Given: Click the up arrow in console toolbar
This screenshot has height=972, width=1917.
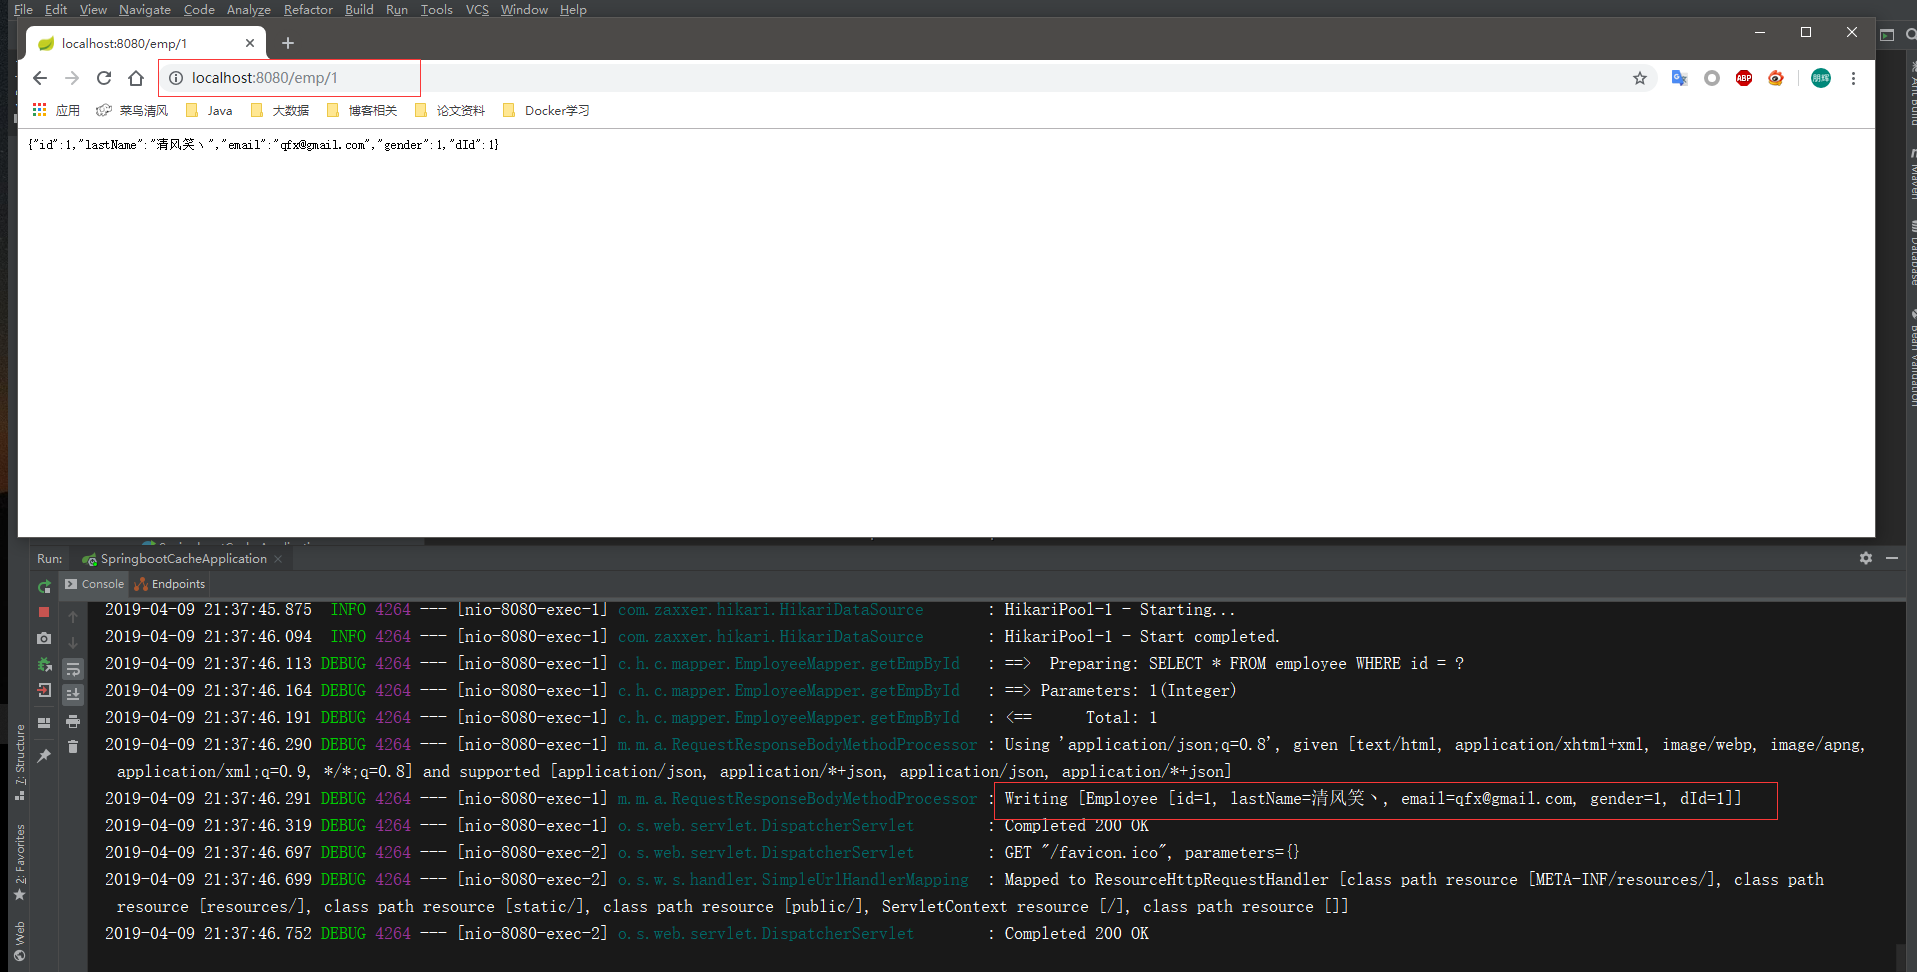Looking at the screenshot, I should tap(73, 617).
